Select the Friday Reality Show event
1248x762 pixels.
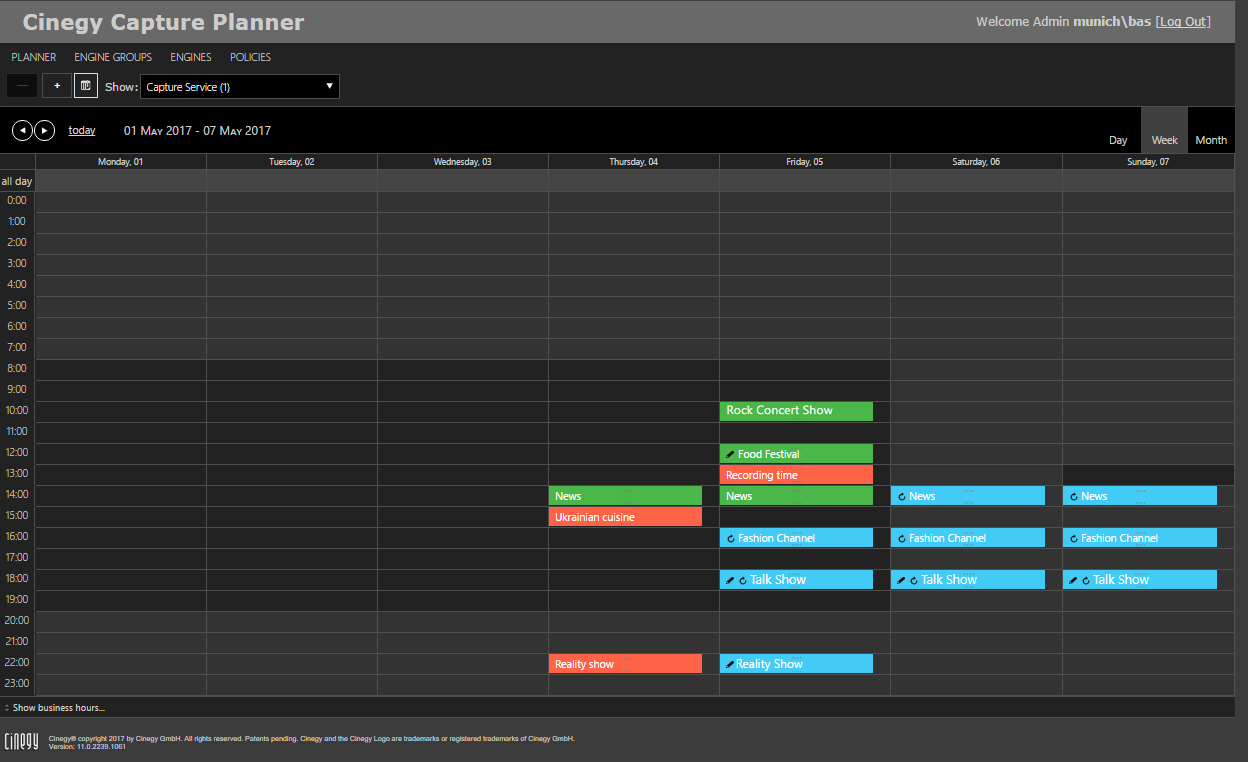pyautogui.click(x=796, y=664)
